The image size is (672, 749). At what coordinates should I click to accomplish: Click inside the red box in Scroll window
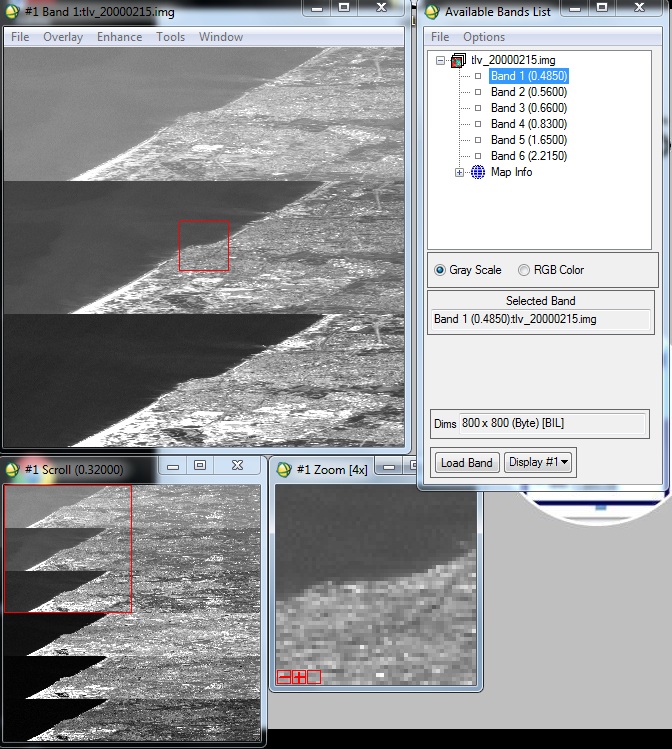(68, 548)
